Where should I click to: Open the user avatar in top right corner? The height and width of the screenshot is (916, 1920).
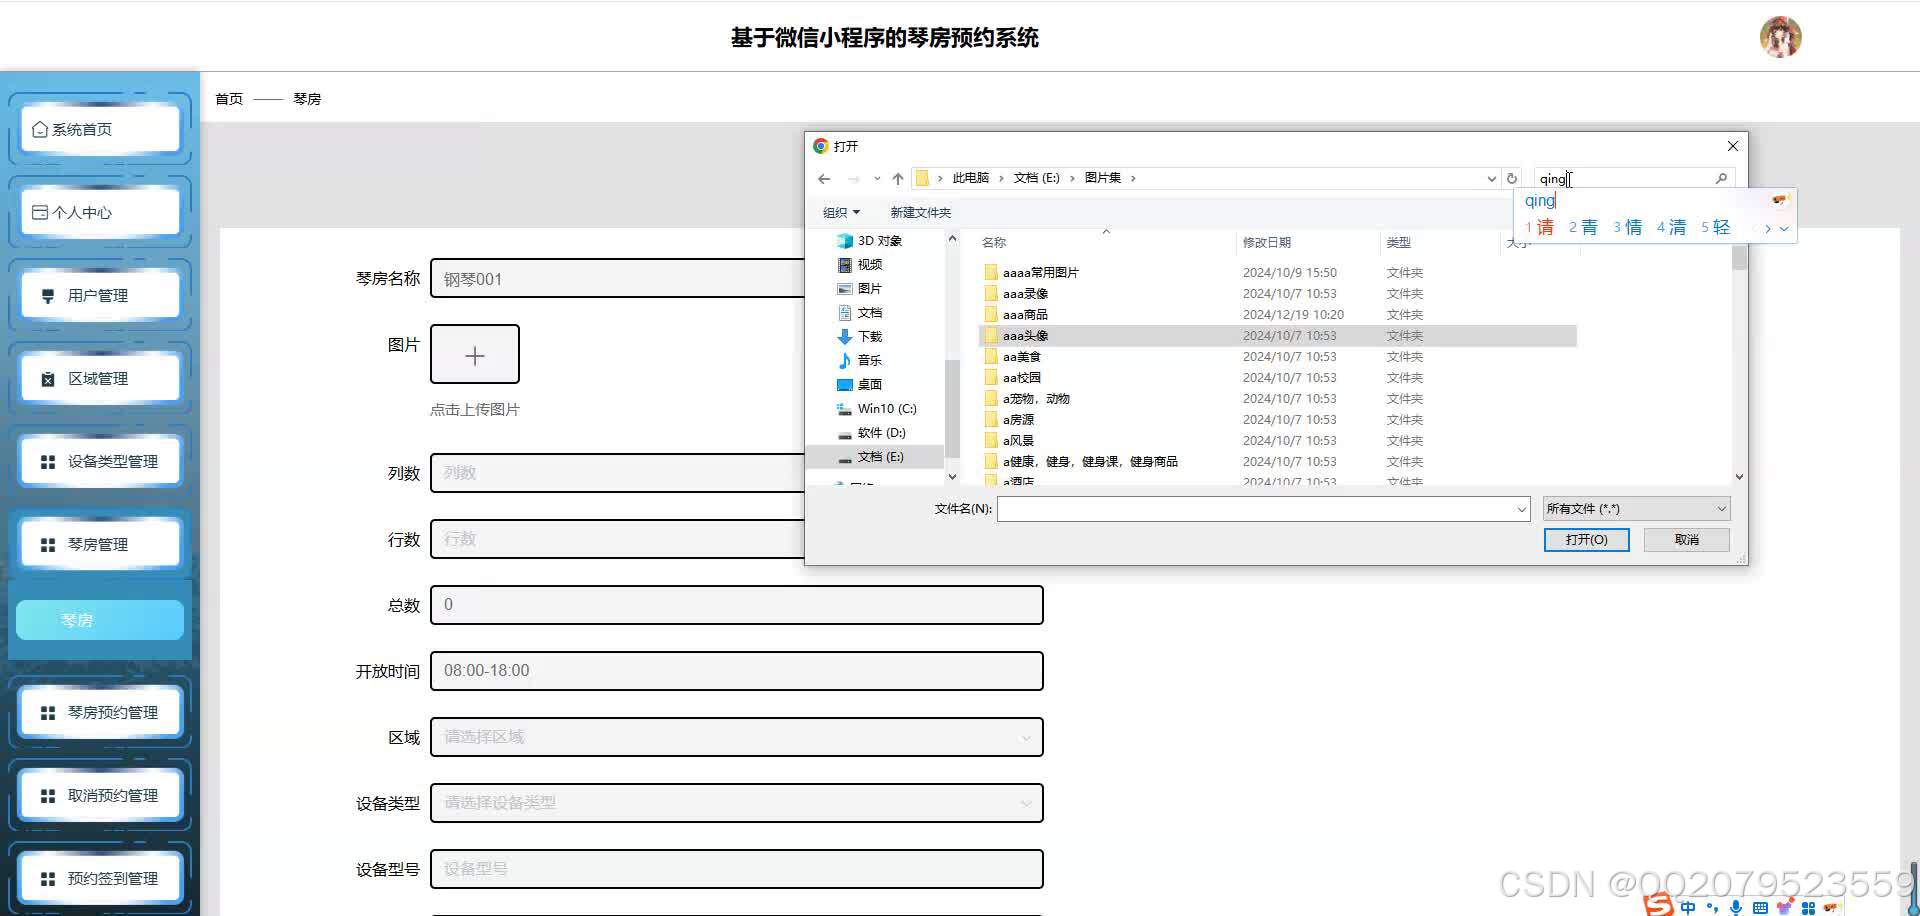point(1780,36)
